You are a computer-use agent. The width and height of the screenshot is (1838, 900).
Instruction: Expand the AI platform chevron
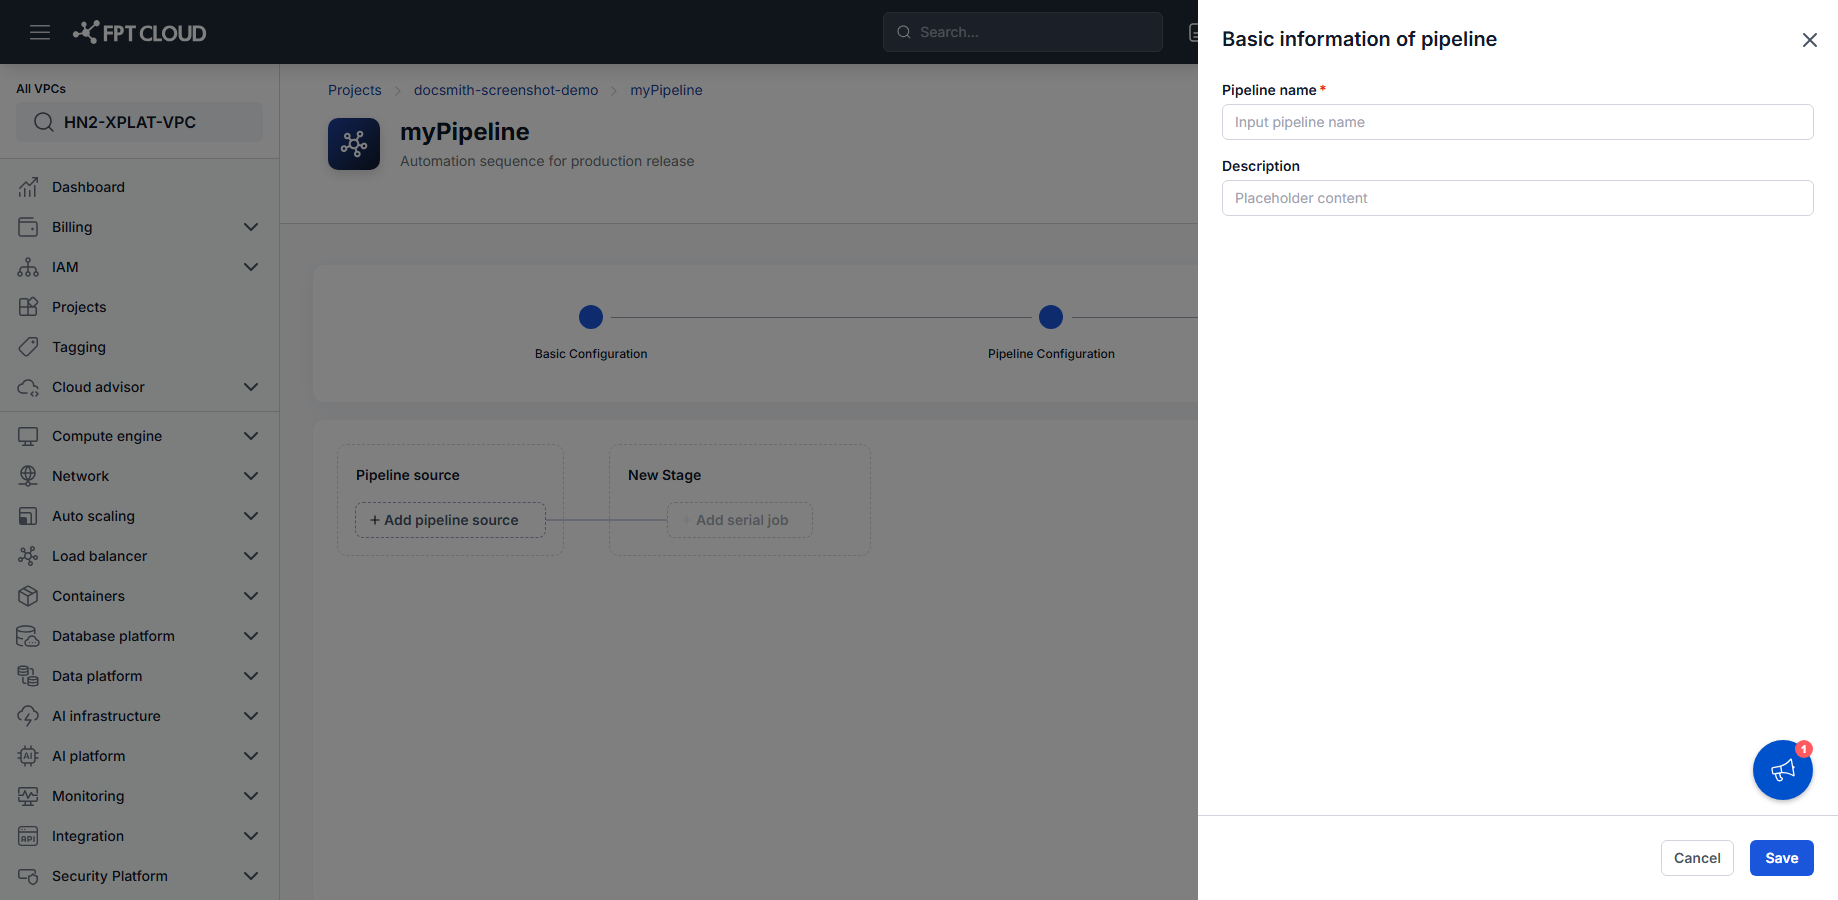tap(251, 756)
